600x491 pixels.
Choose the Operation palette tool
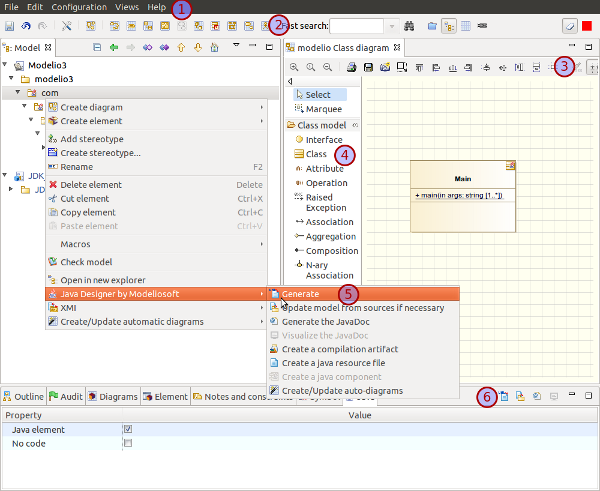321,183
